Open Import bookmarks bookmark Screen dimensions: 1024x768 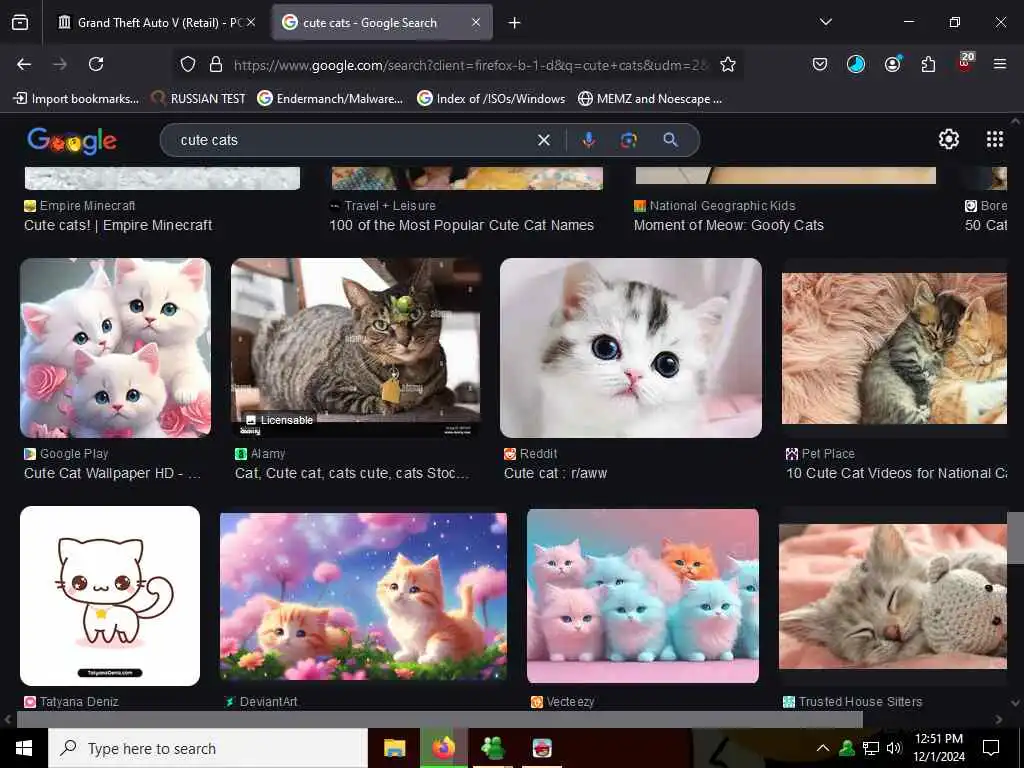click(76, 99)
